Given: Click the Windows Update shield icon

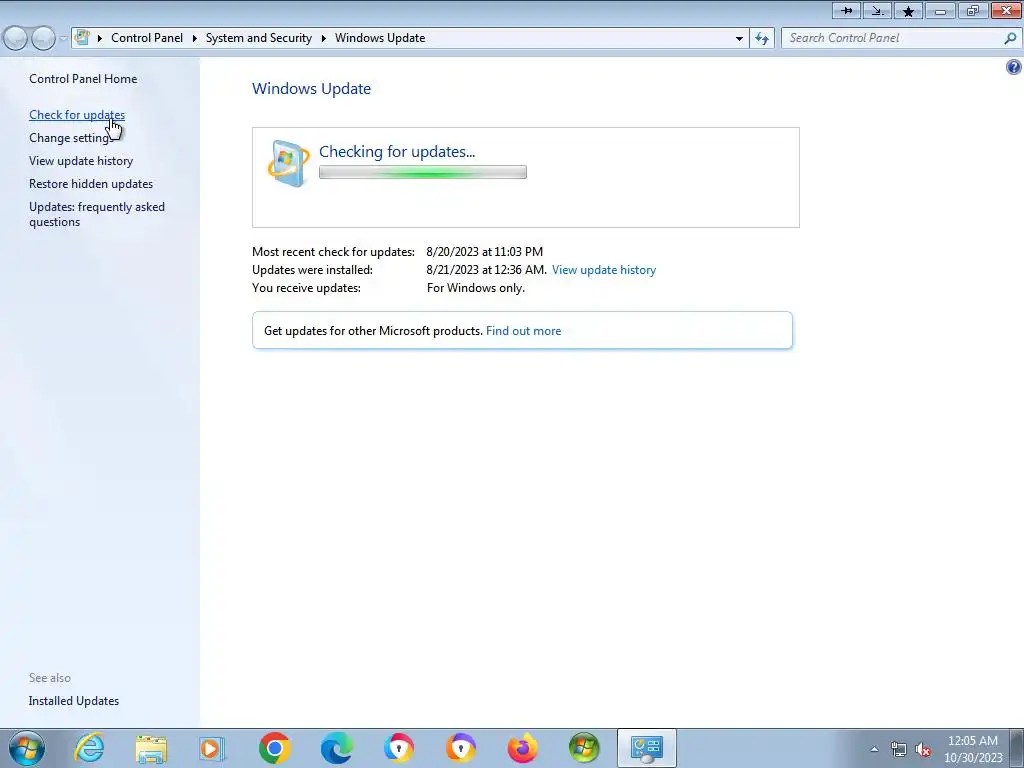Looking at the screenshot, I should (x=288, y=163).
